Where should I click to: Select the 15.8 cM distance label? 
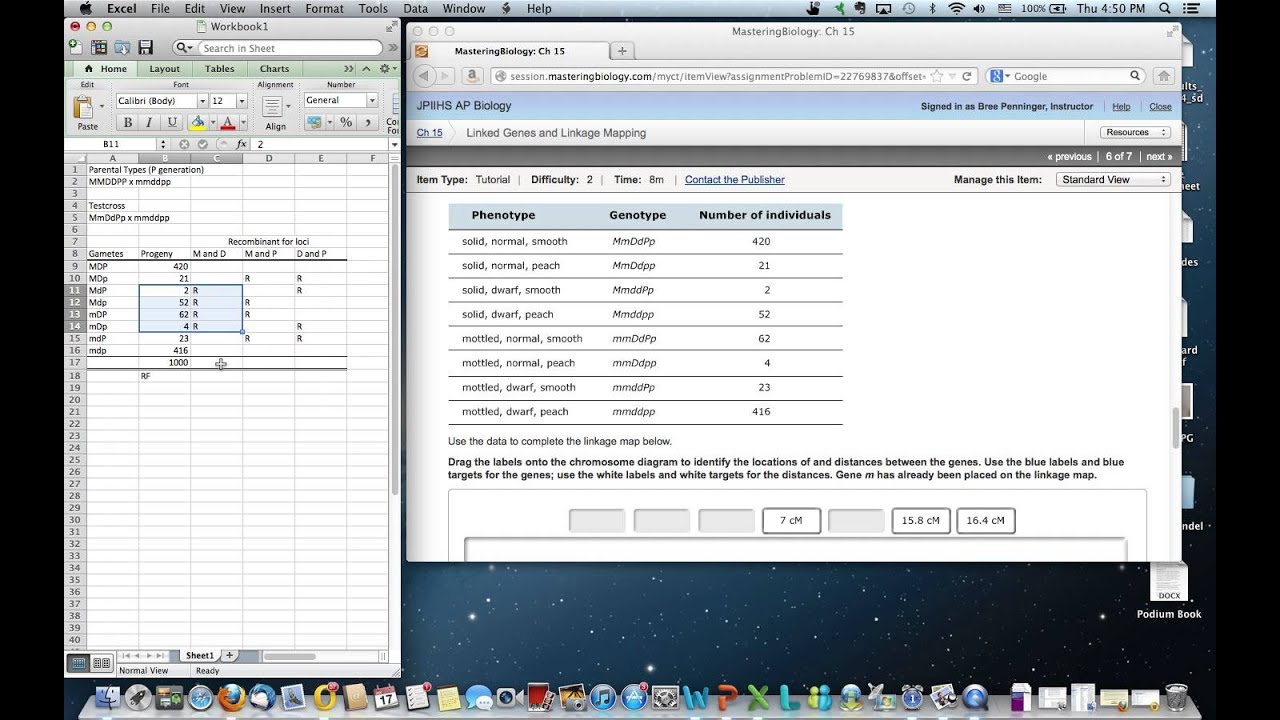(x=921, y=521)
